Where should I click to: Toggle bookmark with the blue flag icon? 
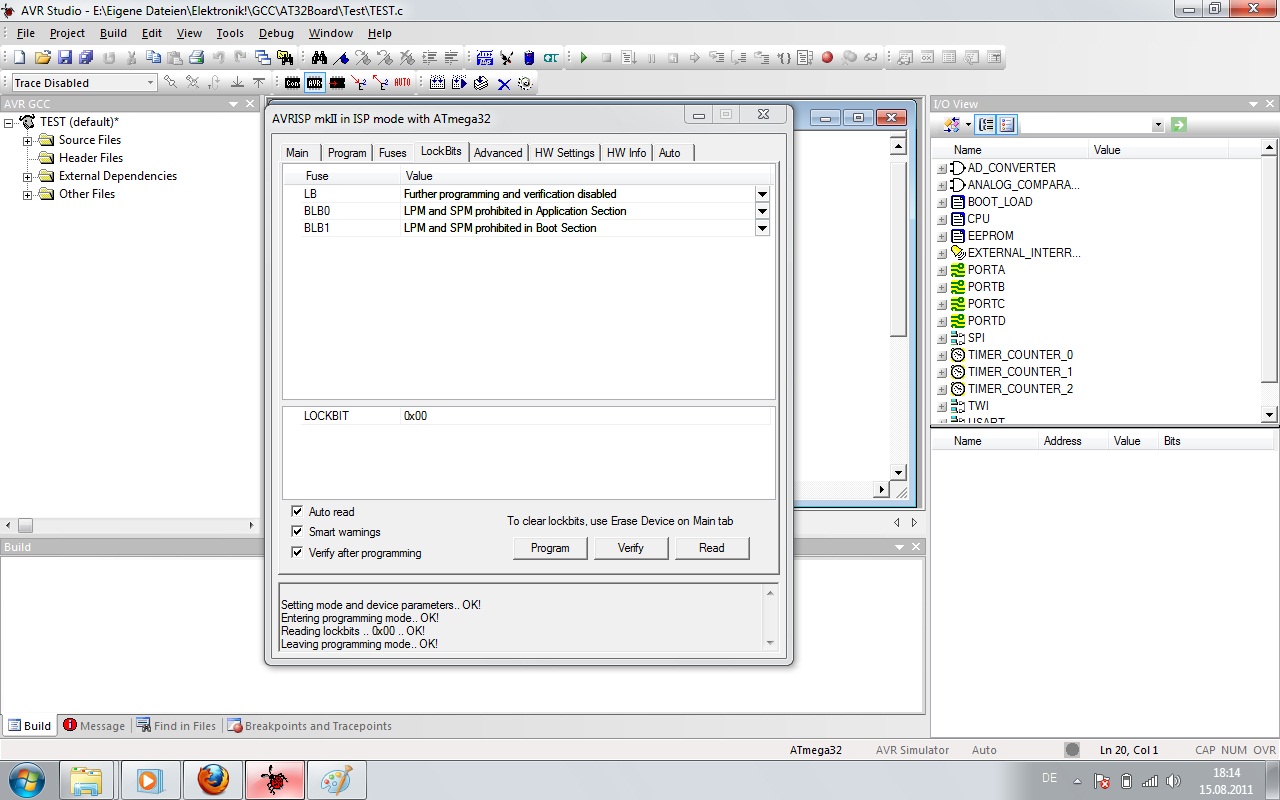tap(341, 58)
